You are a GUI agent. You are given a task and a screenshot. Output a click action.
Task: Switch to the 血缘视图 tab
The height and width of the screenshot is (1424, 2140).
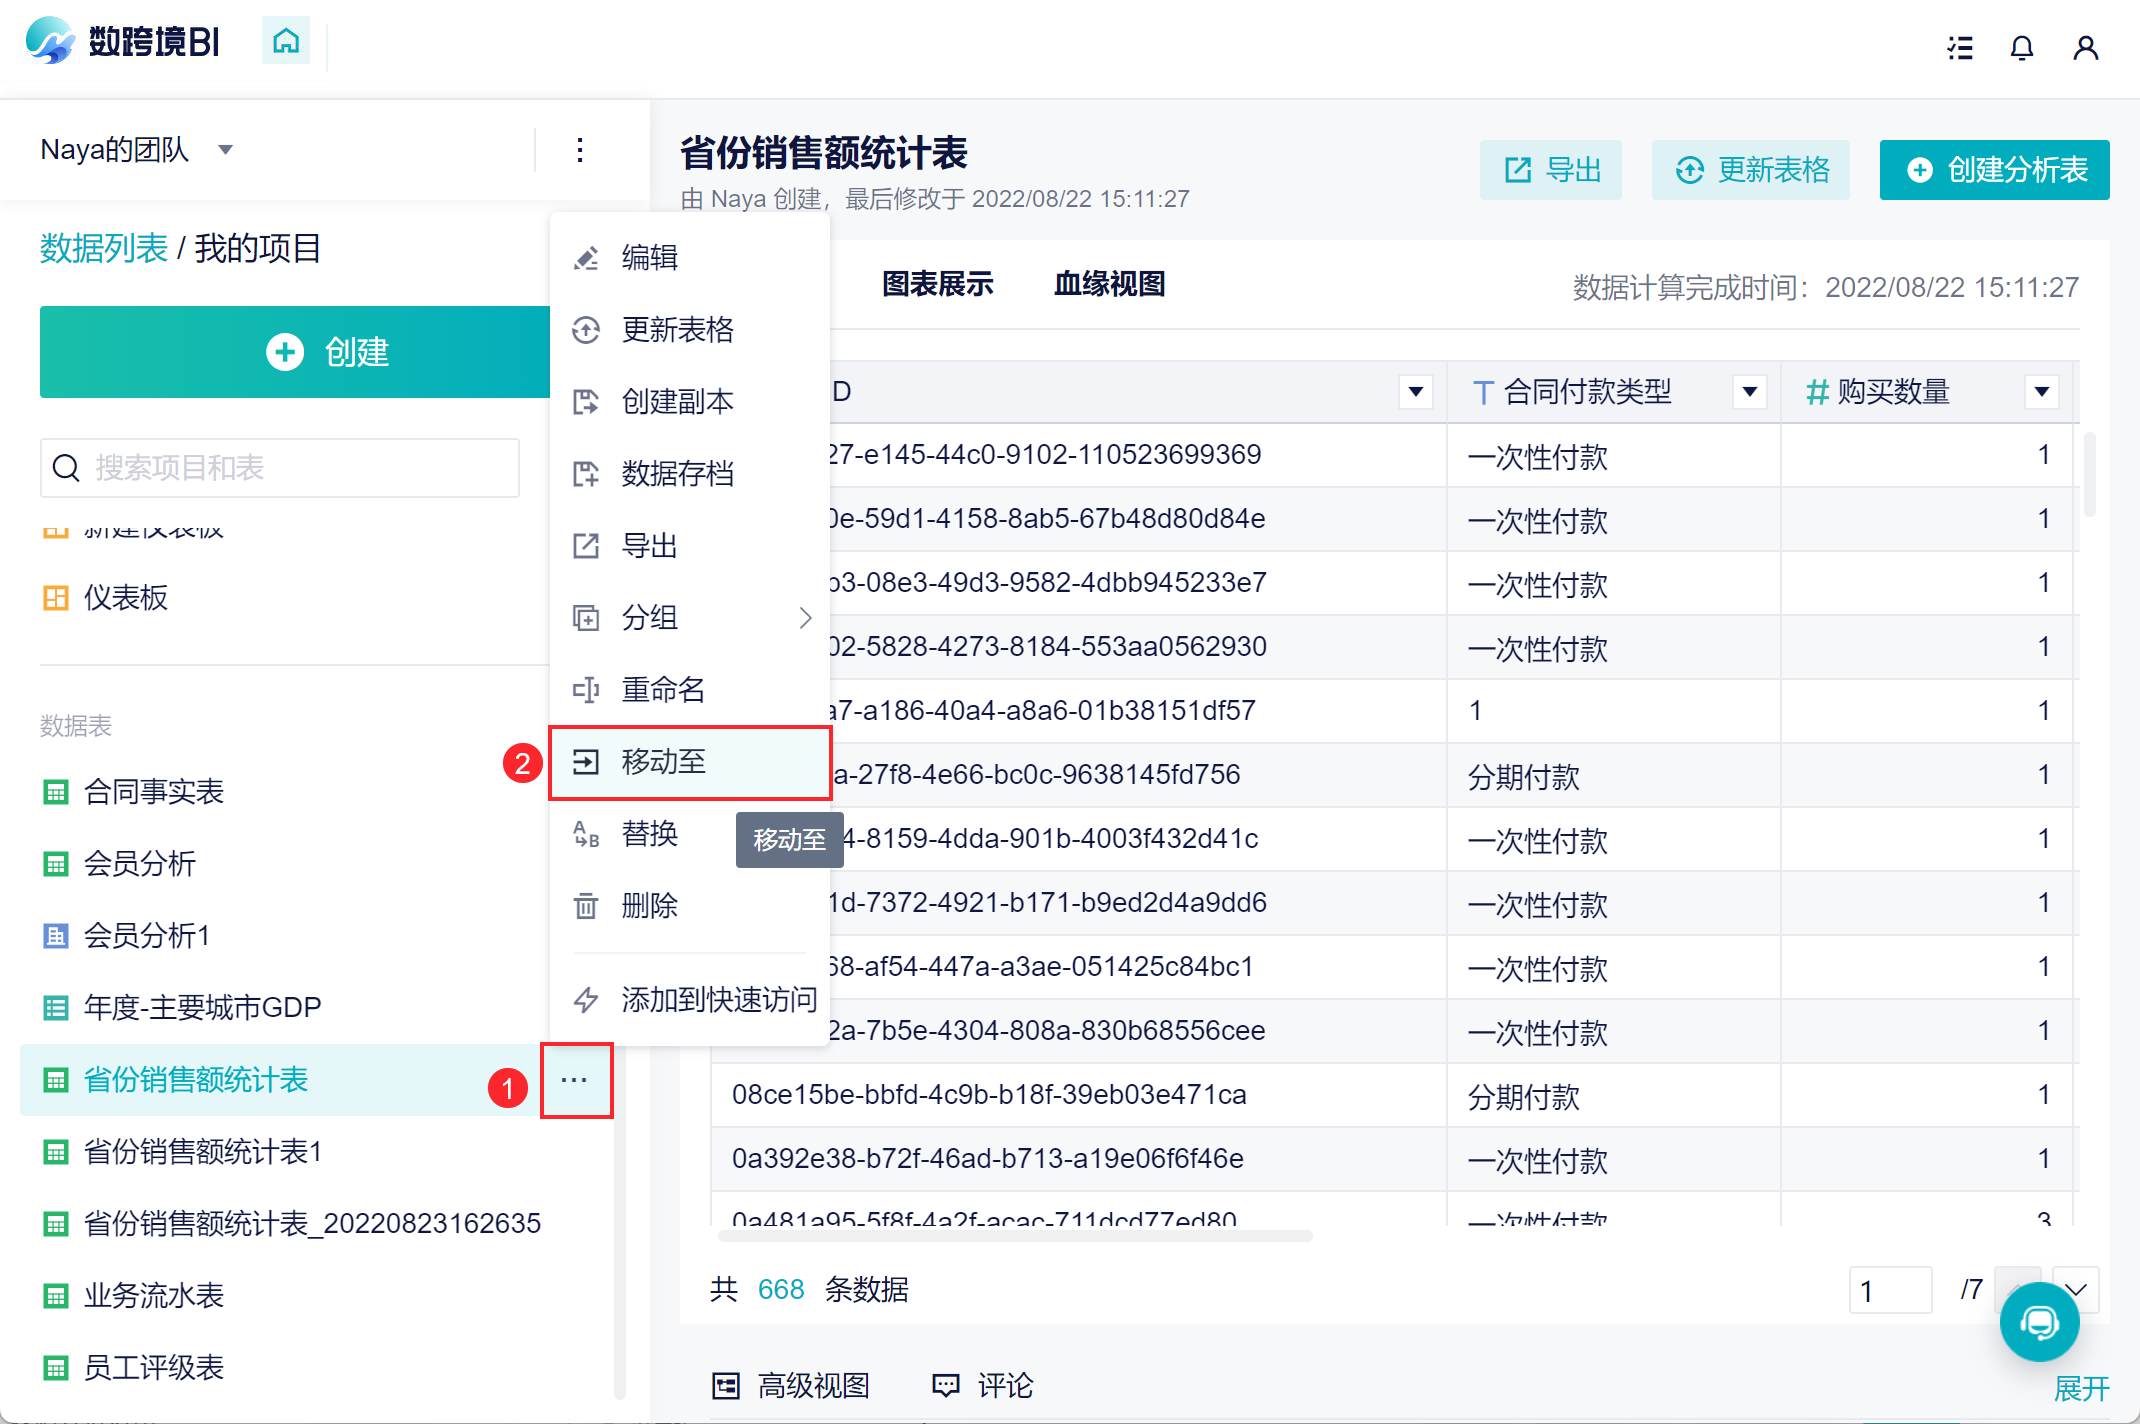[1109, 284]
